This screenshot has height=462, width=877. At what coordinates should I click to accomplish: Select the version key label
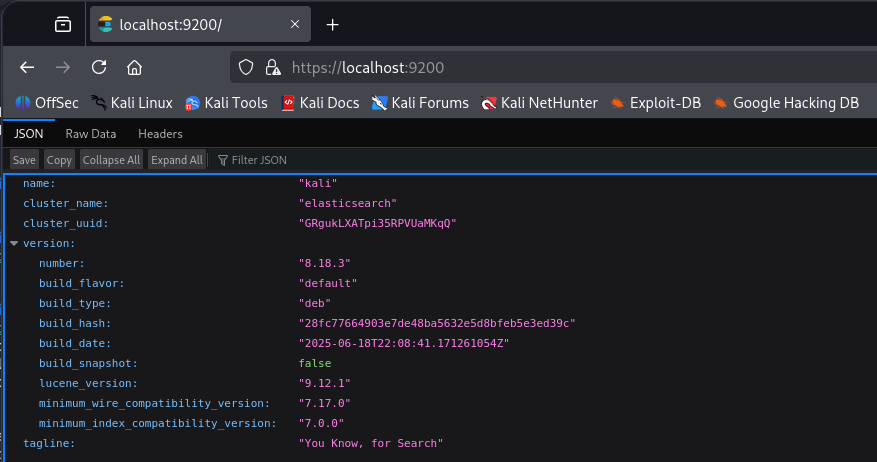(49, 243)
